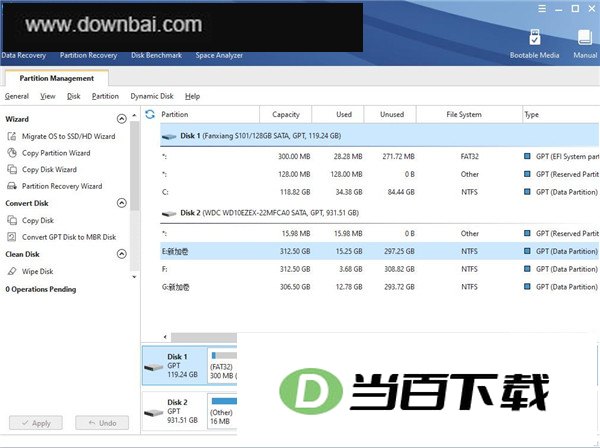Select the 300.00 MB FAT32 partition row
Screen dimensions: 600x448
[380, 156]
